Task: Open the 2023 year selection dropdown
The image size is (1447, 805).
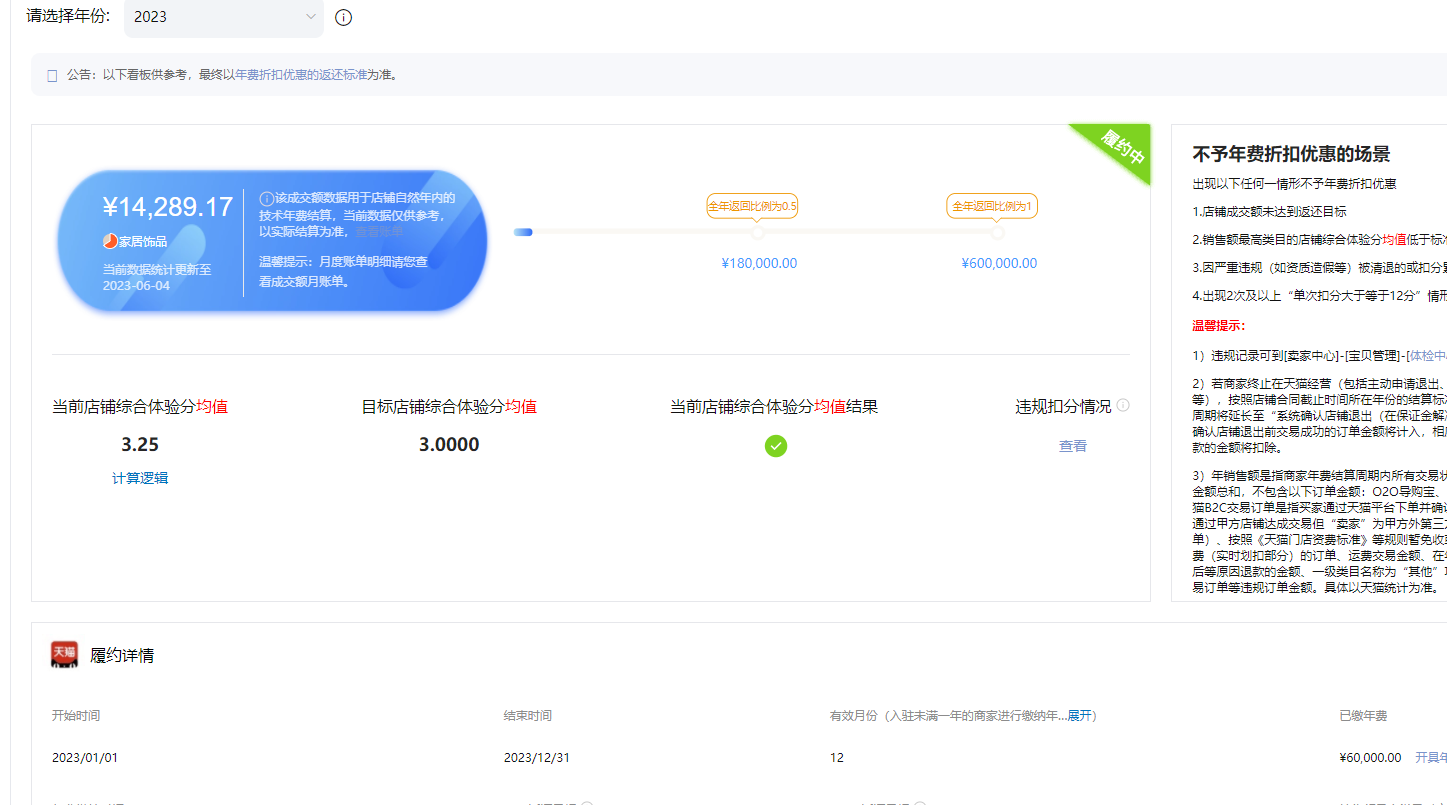Action: pyautogui.click(x=224, y=17)
